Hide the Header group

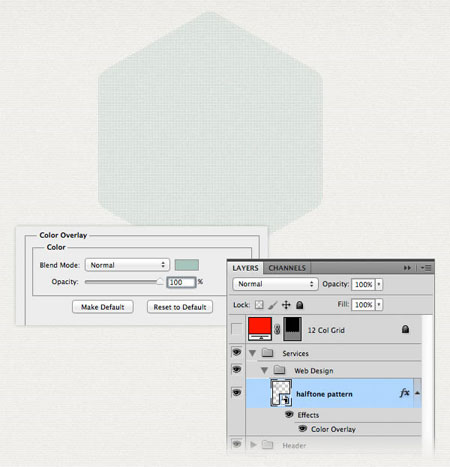tap(236, 444)
